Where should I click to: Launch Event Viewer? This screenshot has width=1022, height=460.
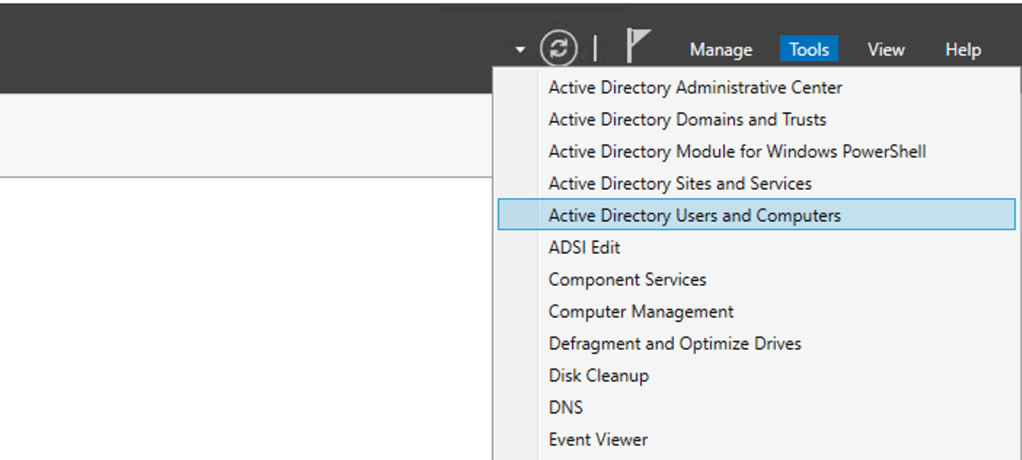point(598,440)
